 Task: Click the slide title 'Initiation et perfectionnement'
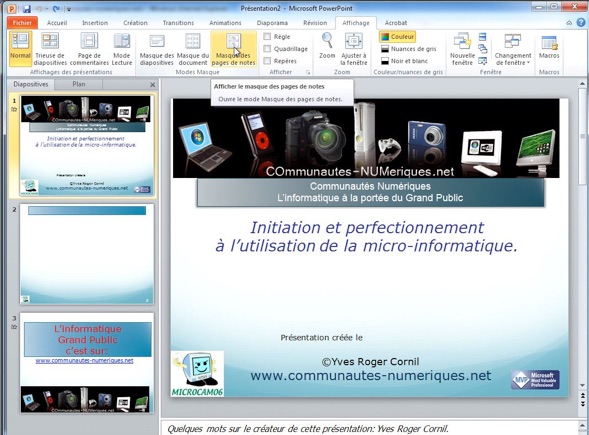click(367, 227)
